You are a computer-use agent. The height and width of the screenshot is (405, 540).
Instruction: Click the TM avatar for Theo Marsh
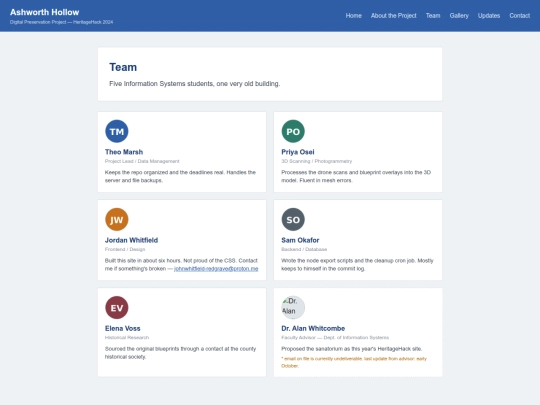point(117,131)
